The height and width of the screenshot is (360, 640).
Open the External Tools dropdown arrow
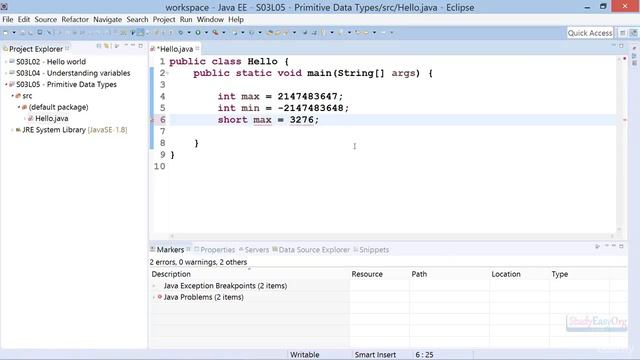coord(224,33)
